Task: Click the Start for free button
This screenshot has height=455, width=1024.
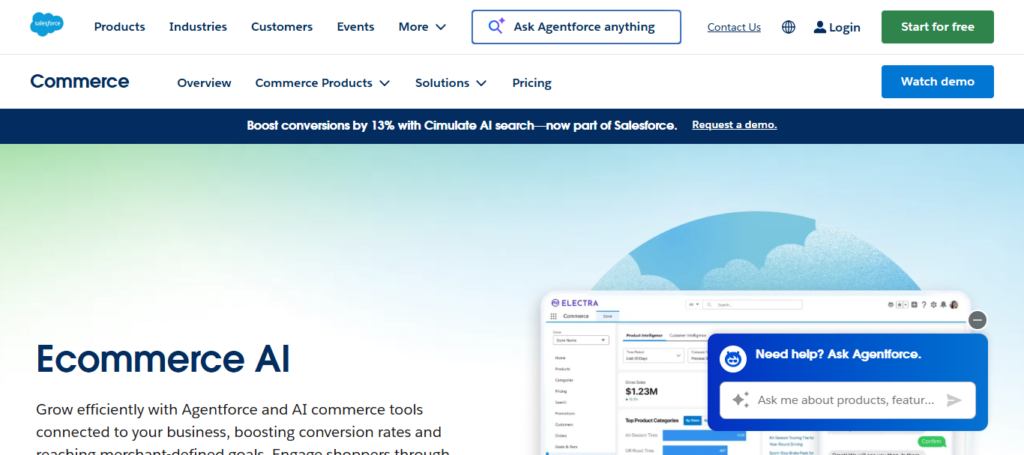Action: [937, 27]
